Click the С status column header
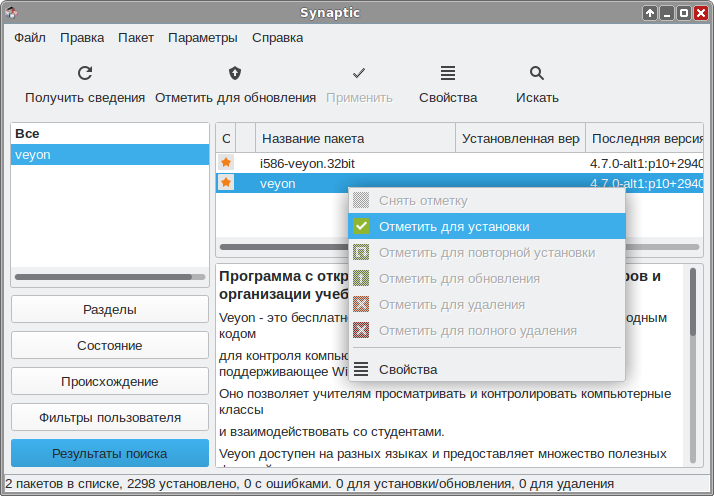 coord(226,138)
